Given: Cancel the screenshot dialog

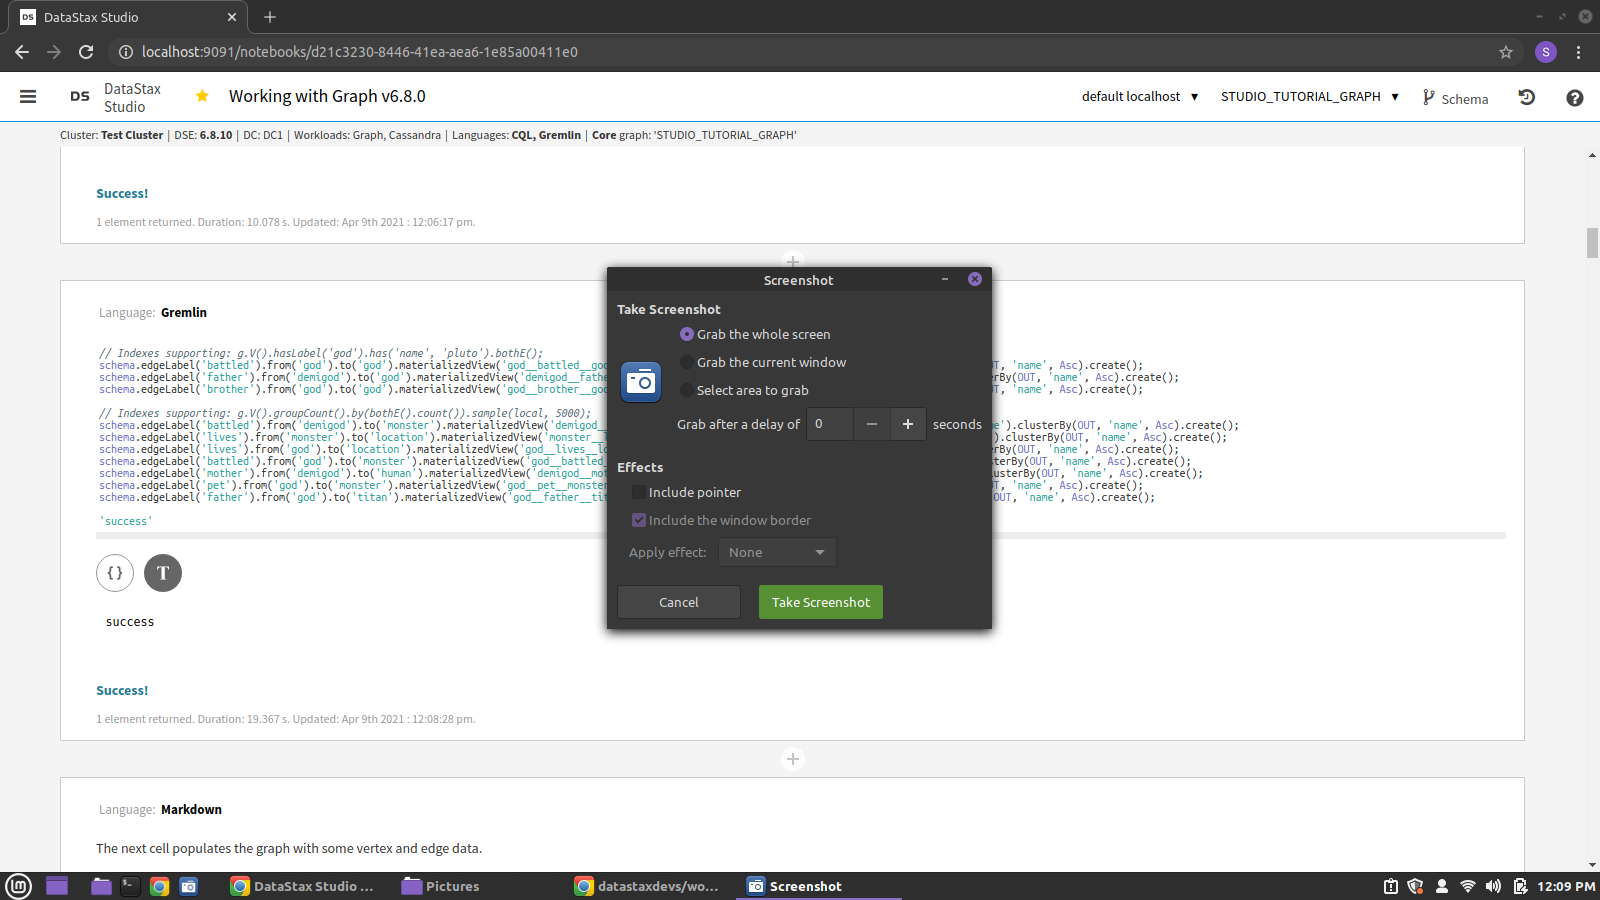Looking at the screenshot, I should tap(678, 602).
